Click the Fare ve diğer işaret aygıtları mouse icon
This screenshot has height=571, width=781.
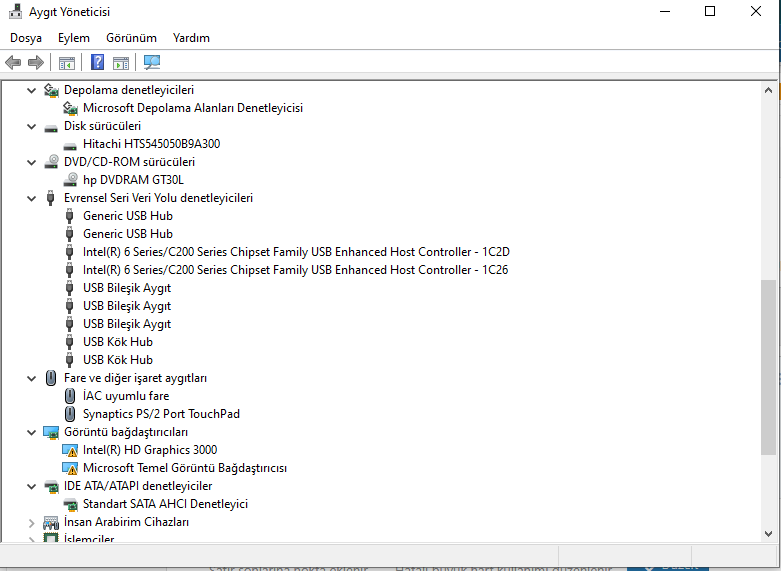[51, 378]
